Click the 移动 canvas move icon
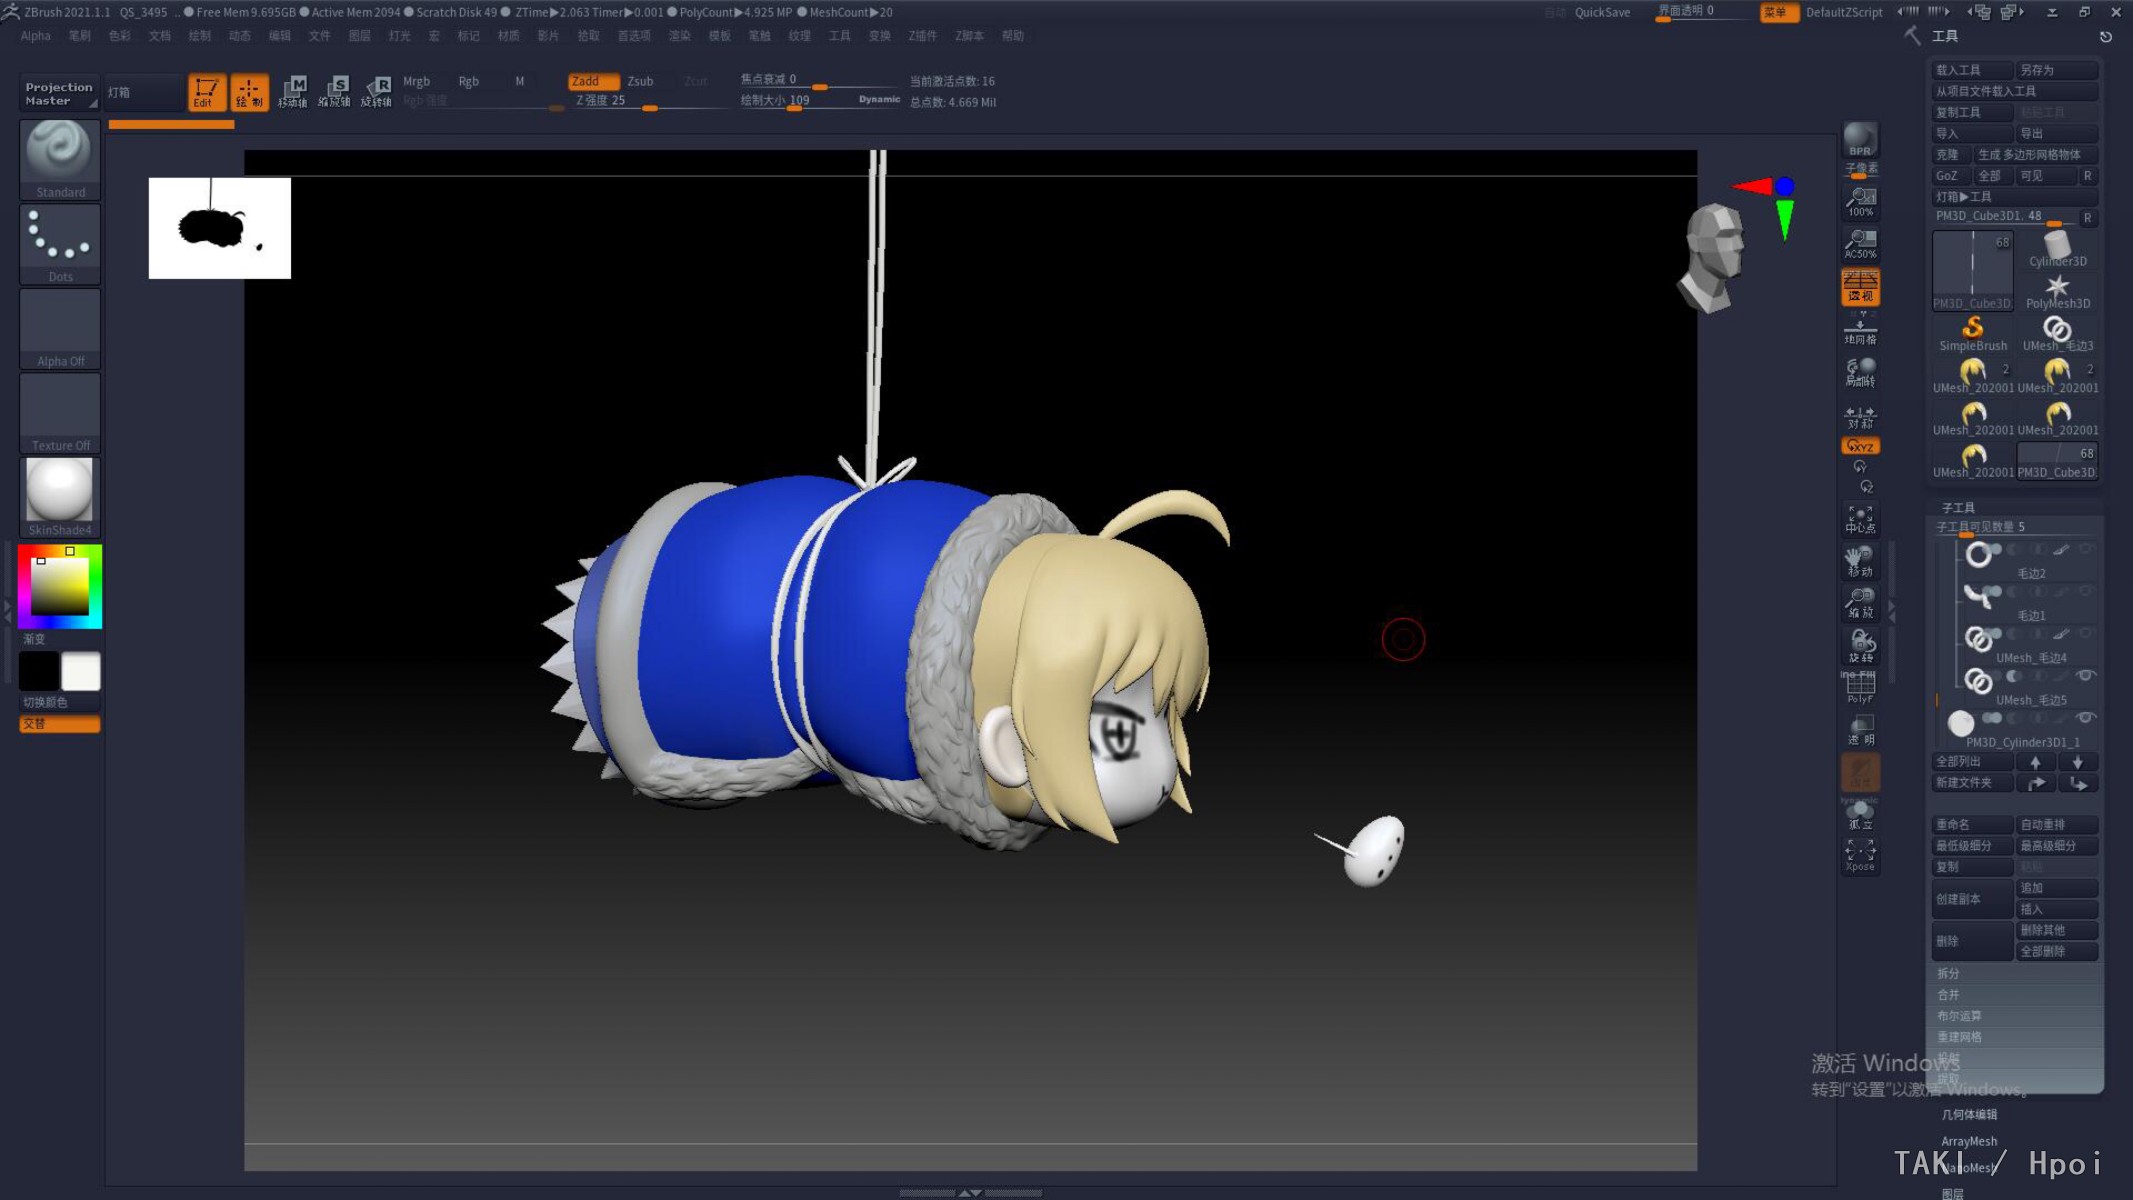The width and height of the screenshot is (2133, 1200). [x=1860, y=563]
